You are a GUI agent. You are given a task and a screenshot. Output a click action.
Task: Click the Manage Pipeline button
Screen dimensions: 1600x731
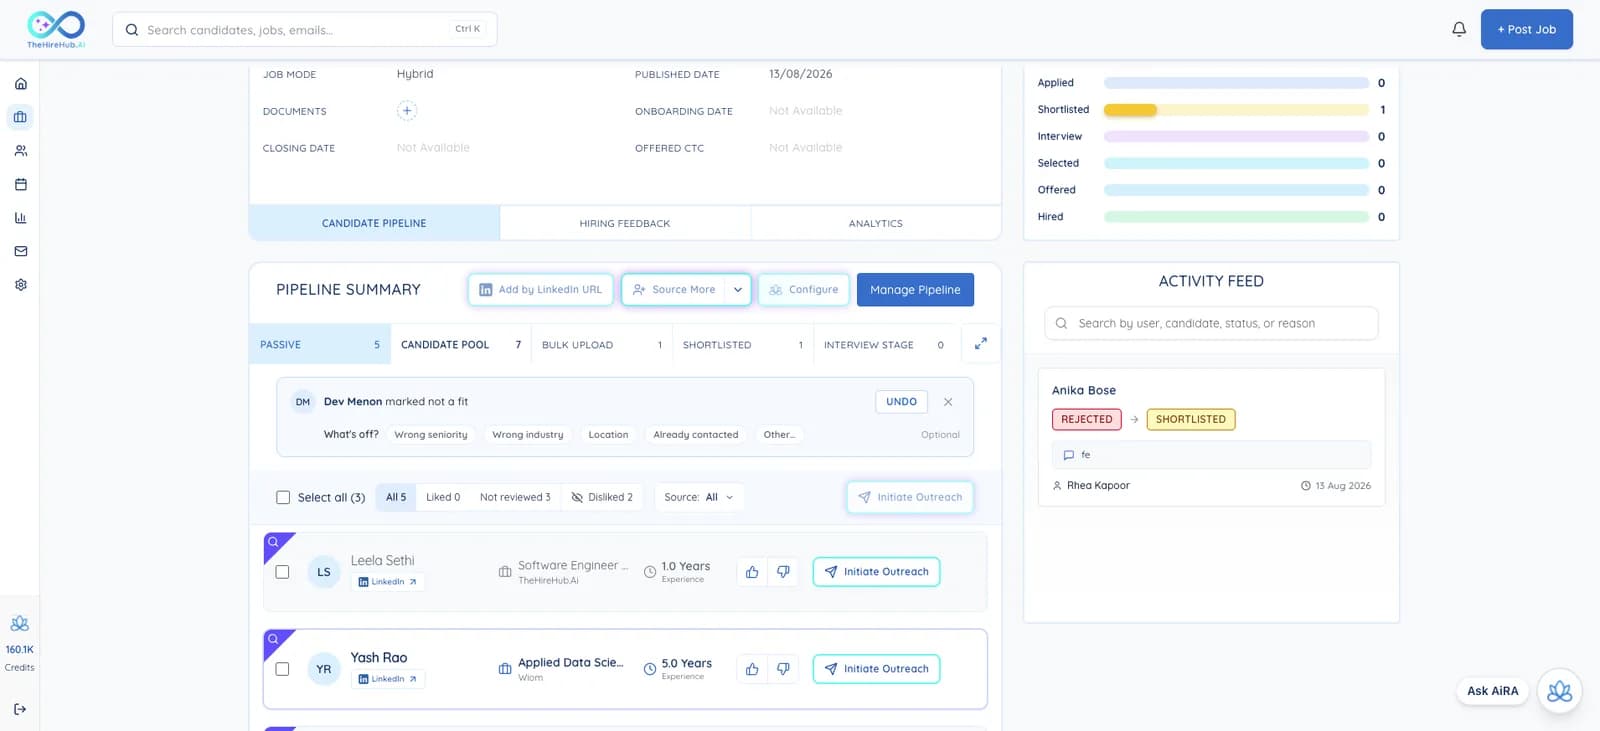point(915,290)
